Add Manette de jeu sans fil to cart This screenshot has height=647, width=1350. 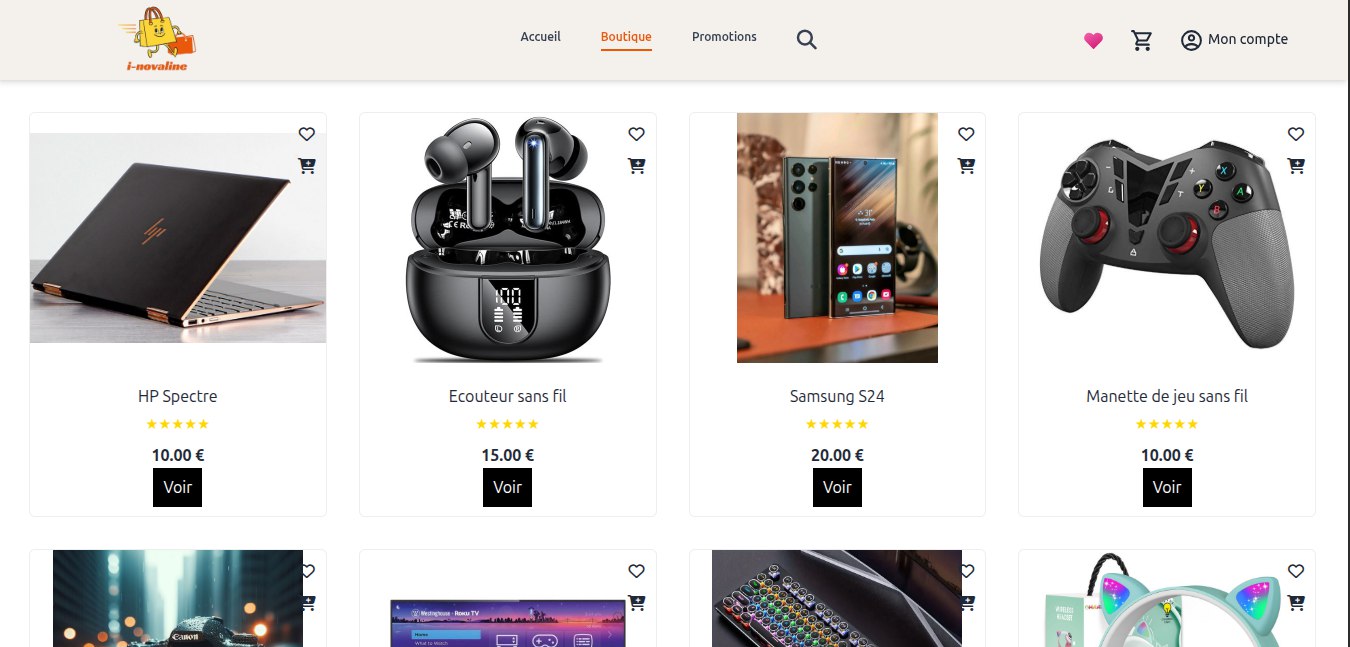[1296, 166]
